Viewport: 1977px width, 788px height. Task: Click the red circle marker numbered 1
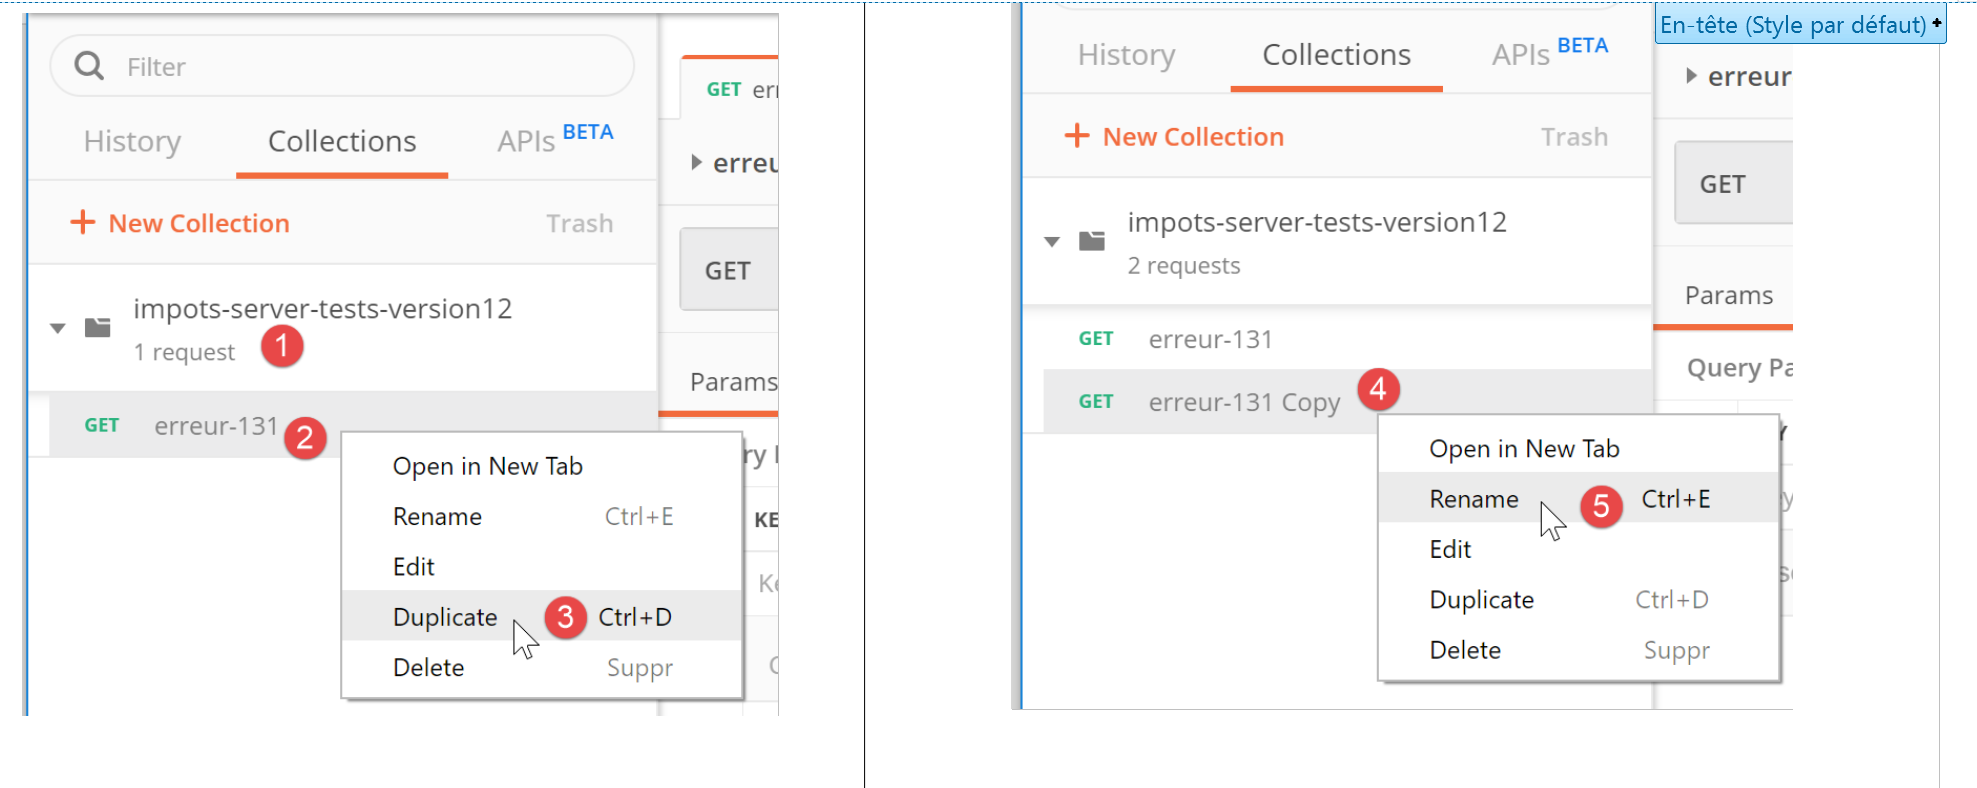pyautogui.click(x=282, y=346)
